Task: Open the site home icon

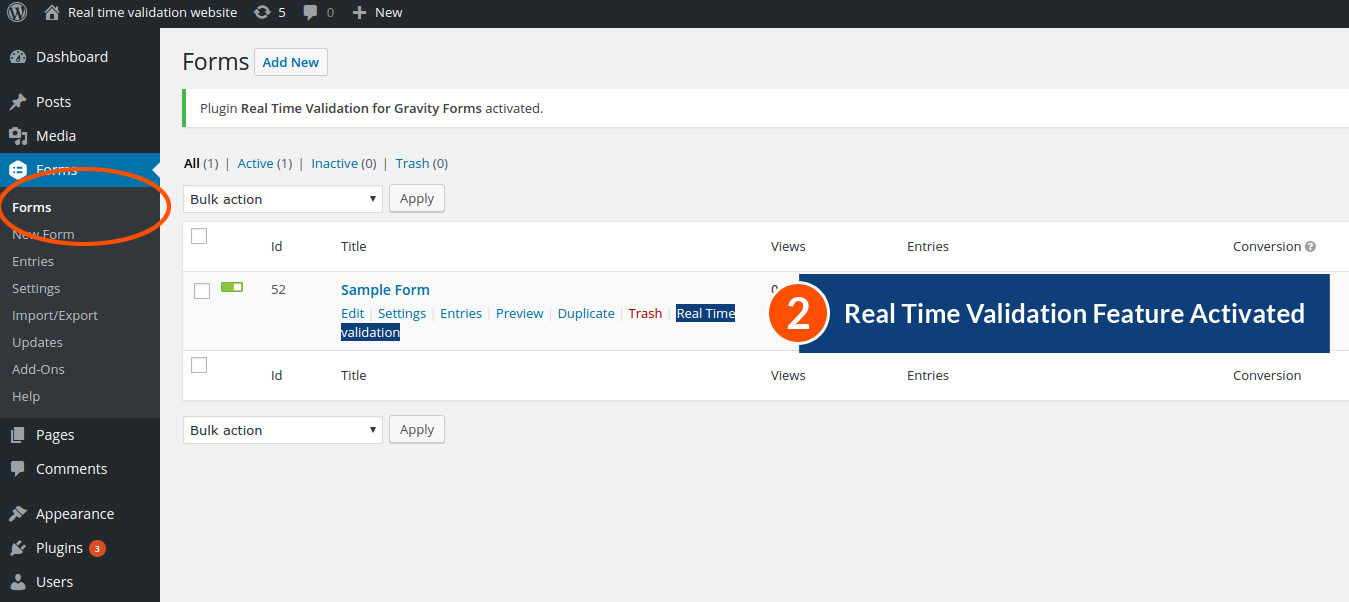Action: (x=53, y=13)
